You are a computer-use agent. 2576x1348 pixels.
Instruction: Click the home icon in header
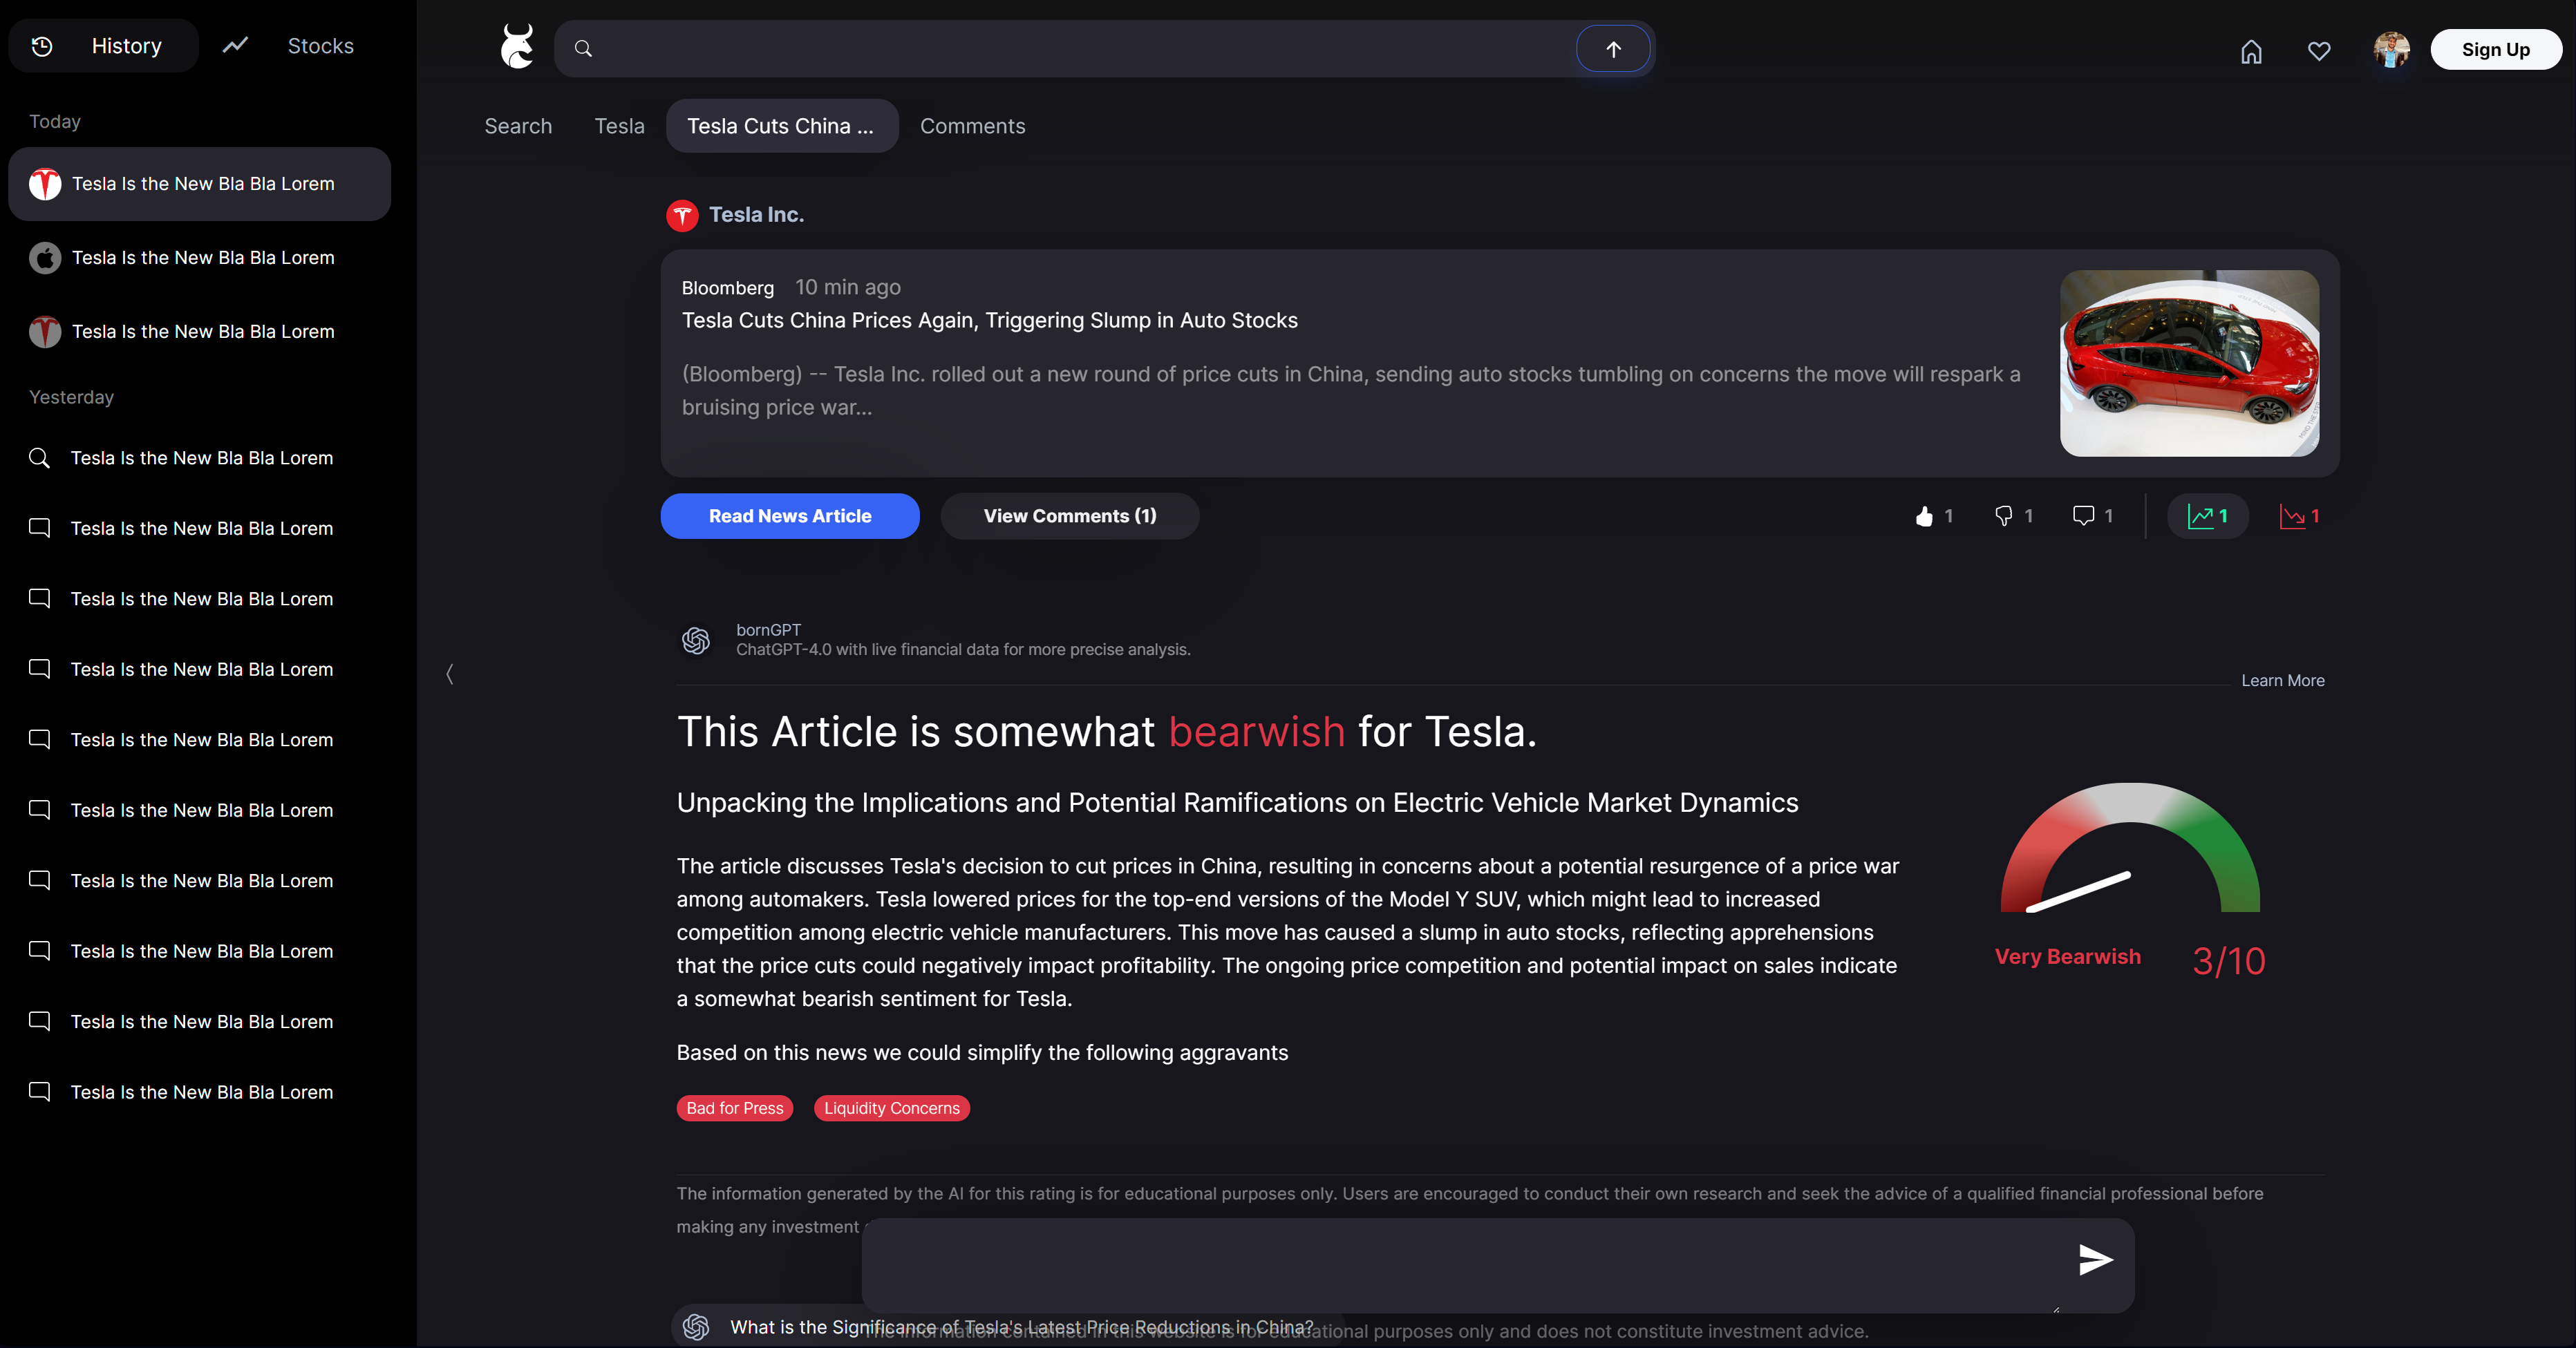(x=2251, y=51)
